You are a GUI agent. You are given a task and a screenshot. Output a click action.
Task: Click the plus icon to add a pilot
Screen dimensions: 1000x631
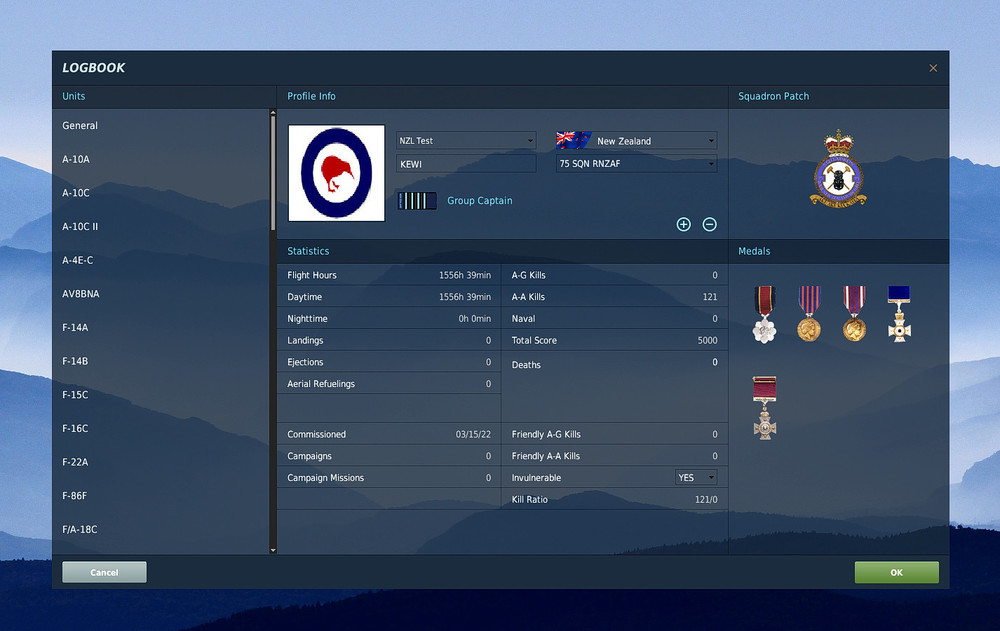pos(683,224)
